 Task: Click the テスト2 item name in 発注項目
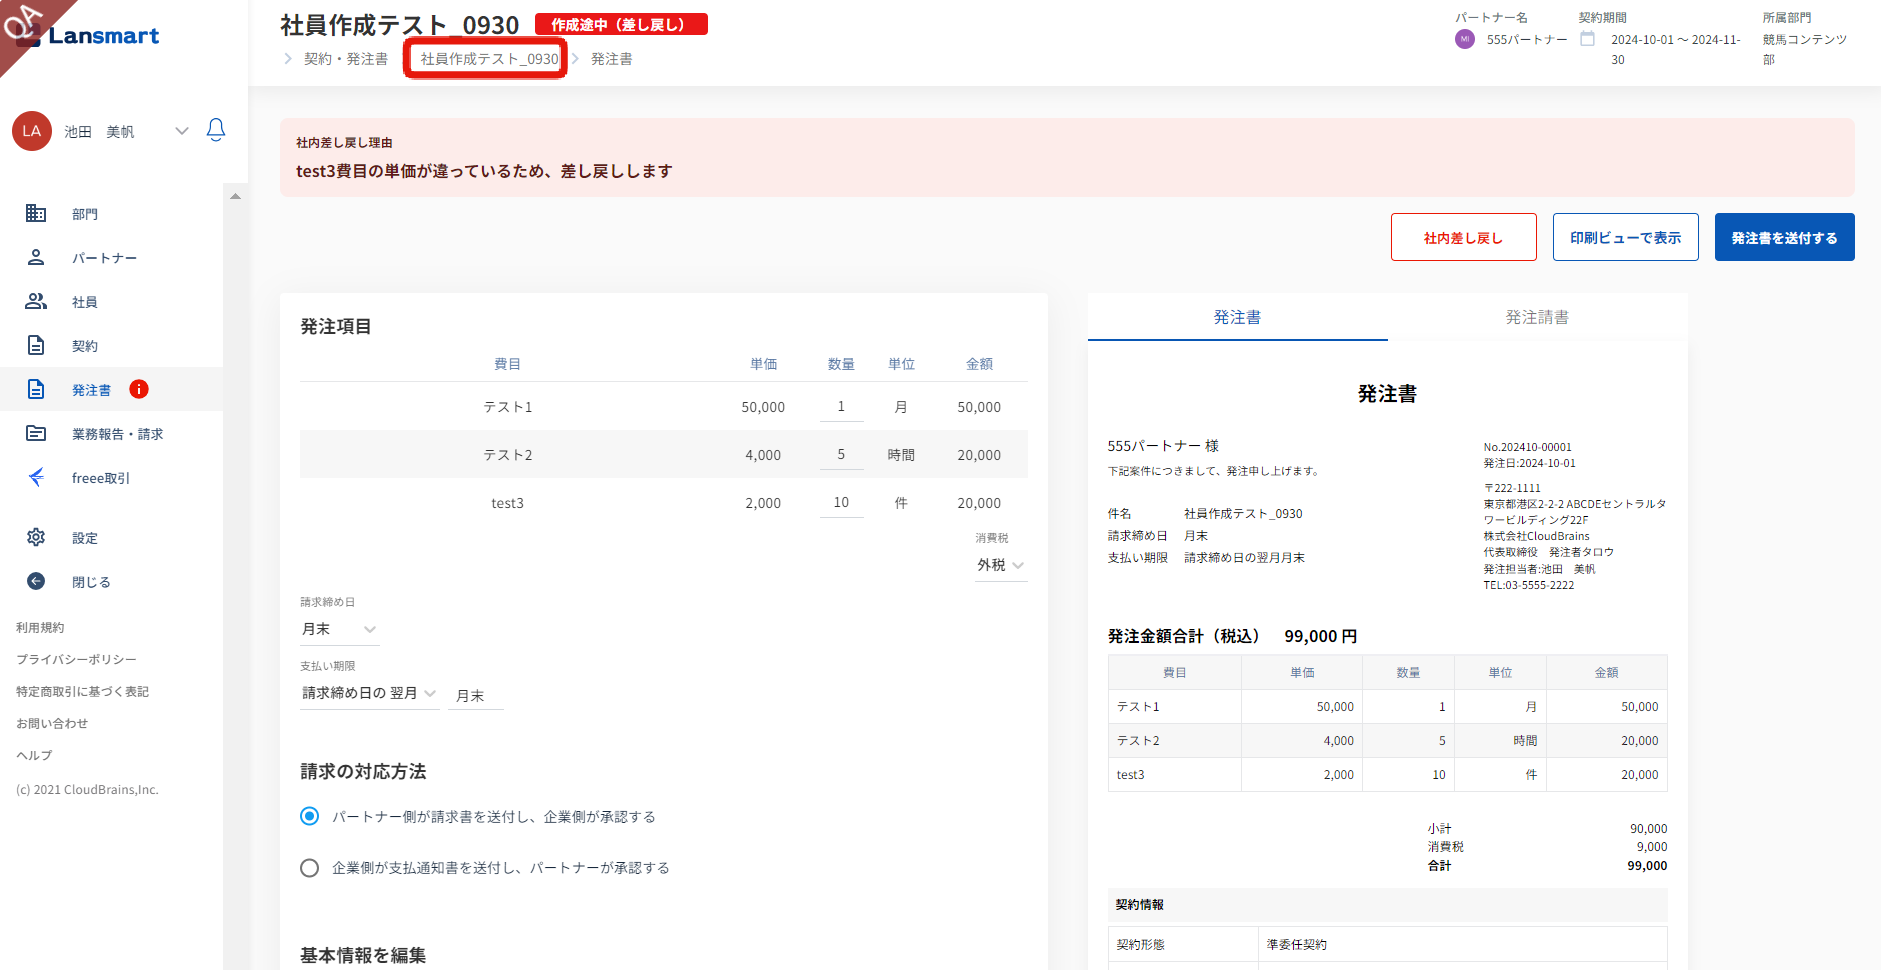[x=508, y=455]
